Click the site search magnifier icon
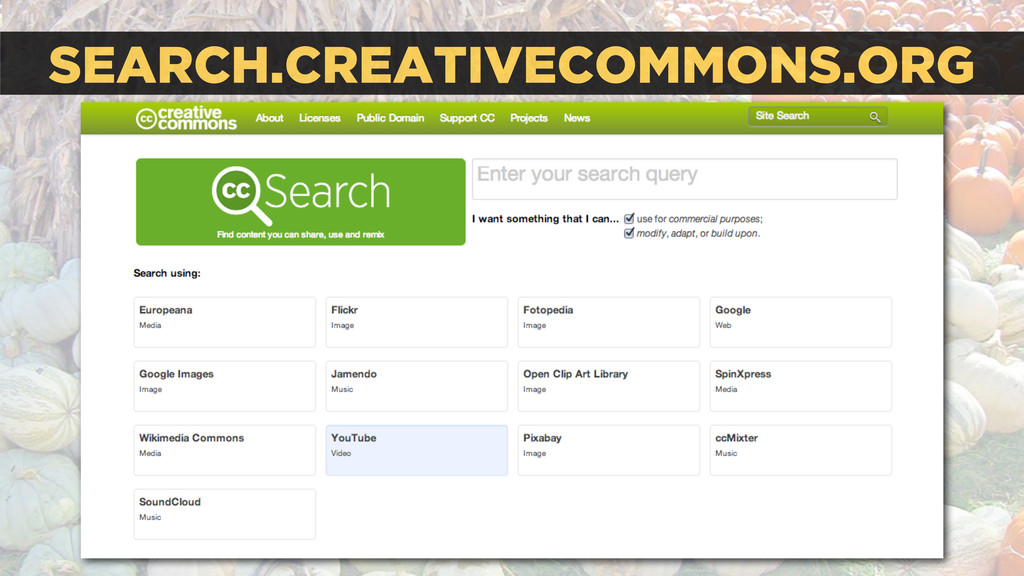1024x576 pixels. [875, 117]
